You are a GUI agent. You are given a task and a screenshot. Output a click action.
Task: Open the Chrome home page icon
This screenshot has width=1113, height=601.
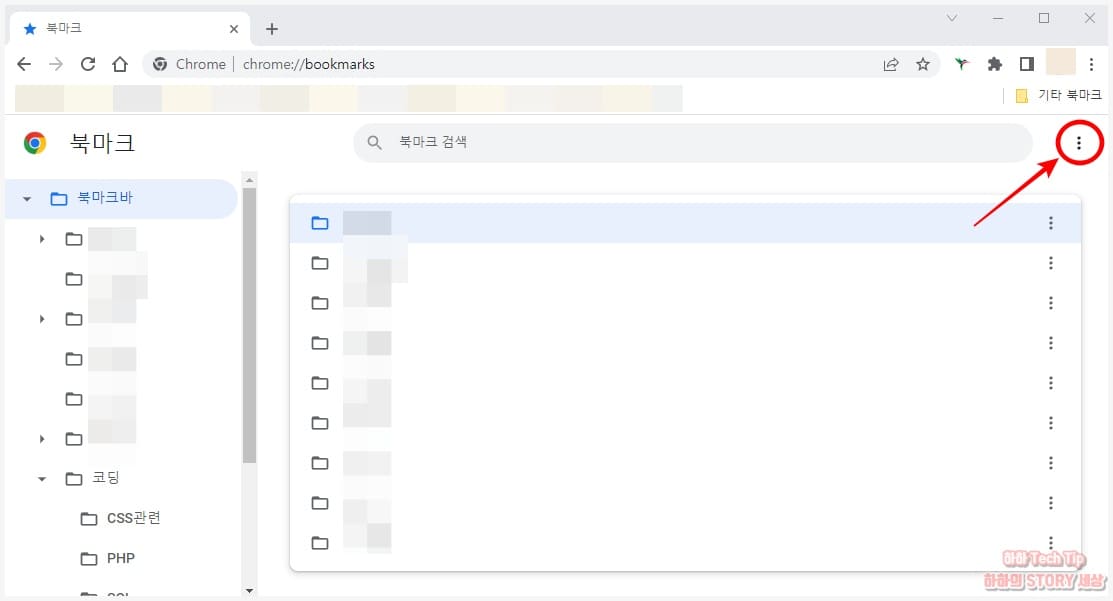[120, 64]
